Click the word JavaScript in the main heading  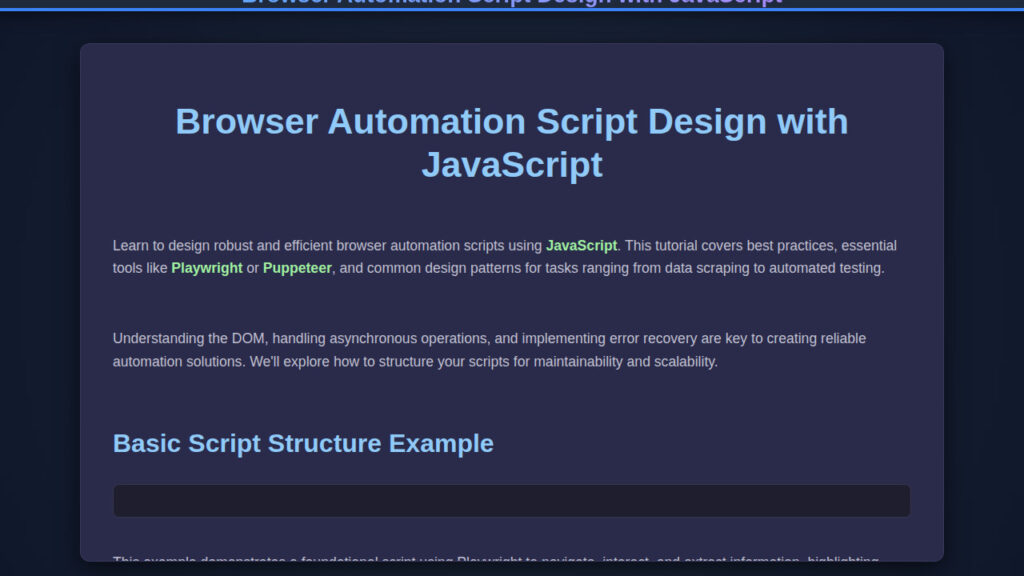tap(512, 164)
